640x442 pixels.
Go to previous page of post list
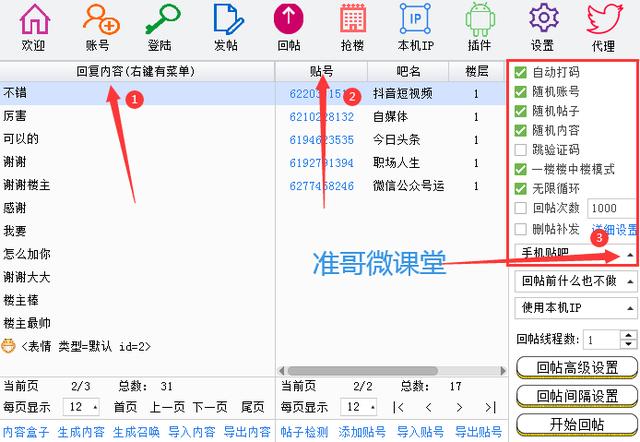[x=428, y=407]
